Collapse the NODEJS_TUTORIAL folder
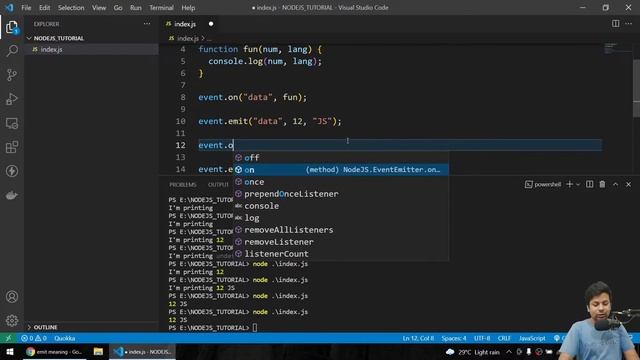 point(58,38)
